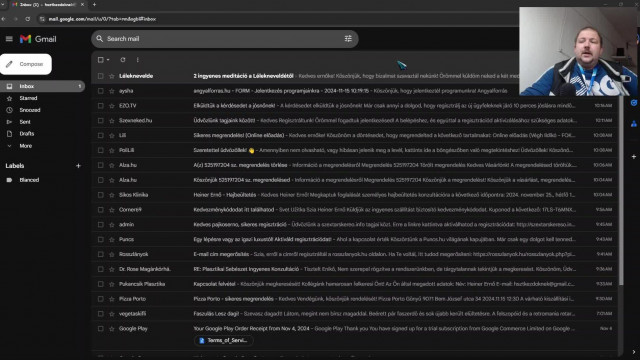This screenshot has height=360, width=640.
Task: Select the Google Play email checkbox
Action: (100, 329)
